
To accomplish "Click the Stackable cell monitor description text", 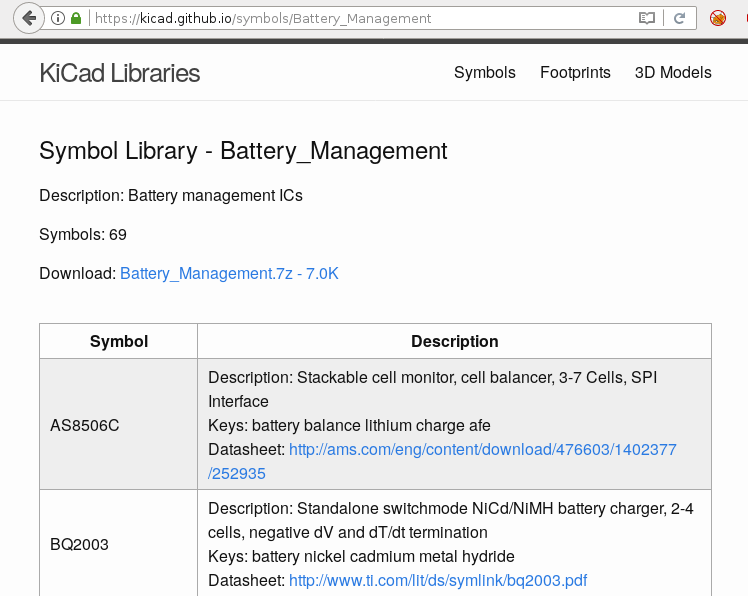I will pos(432,389).
